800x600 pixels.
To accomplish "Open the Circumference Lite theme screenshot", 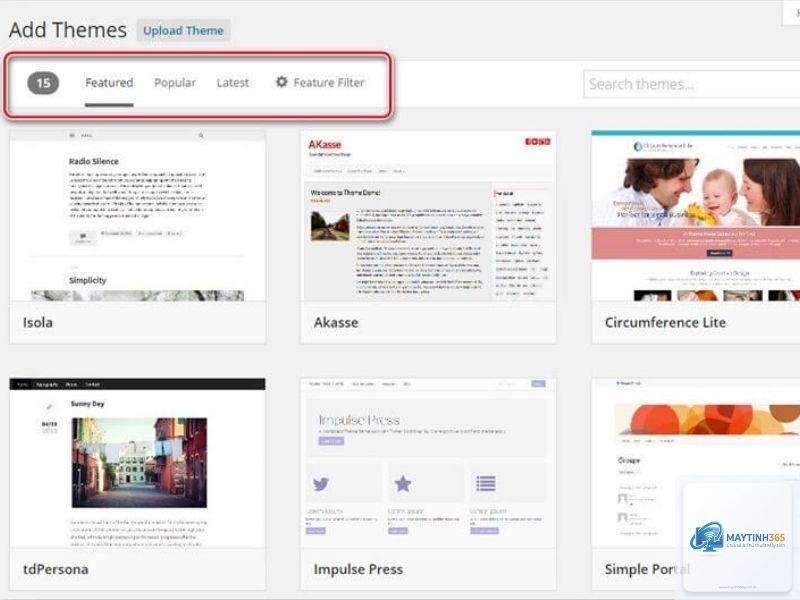I will [695, 215].
